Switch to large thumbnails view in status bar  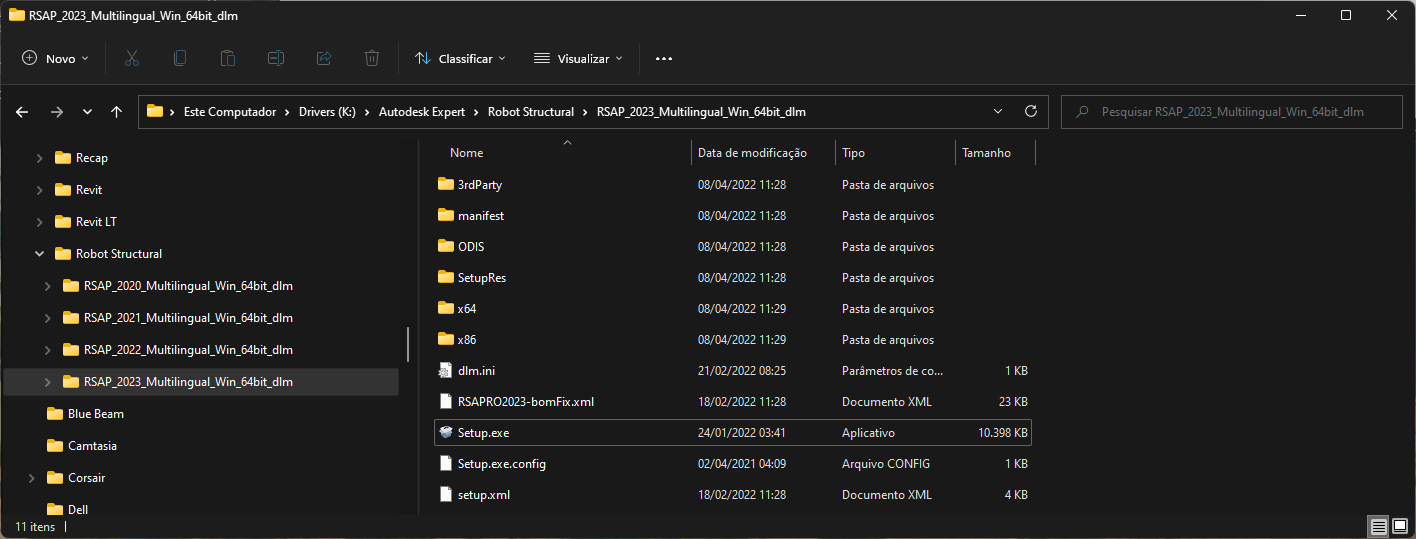(1400, 526)
